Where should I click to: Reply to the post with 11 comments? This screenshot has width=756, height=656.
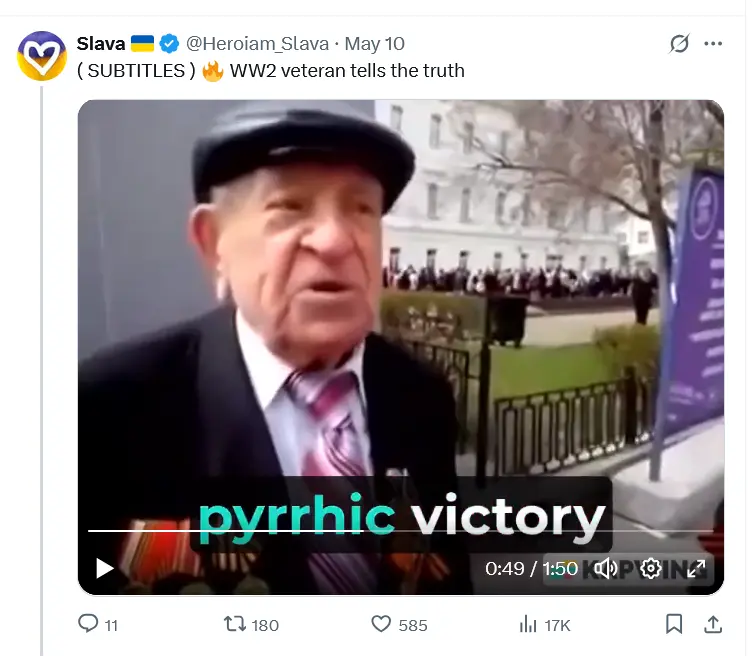[98, 624]
